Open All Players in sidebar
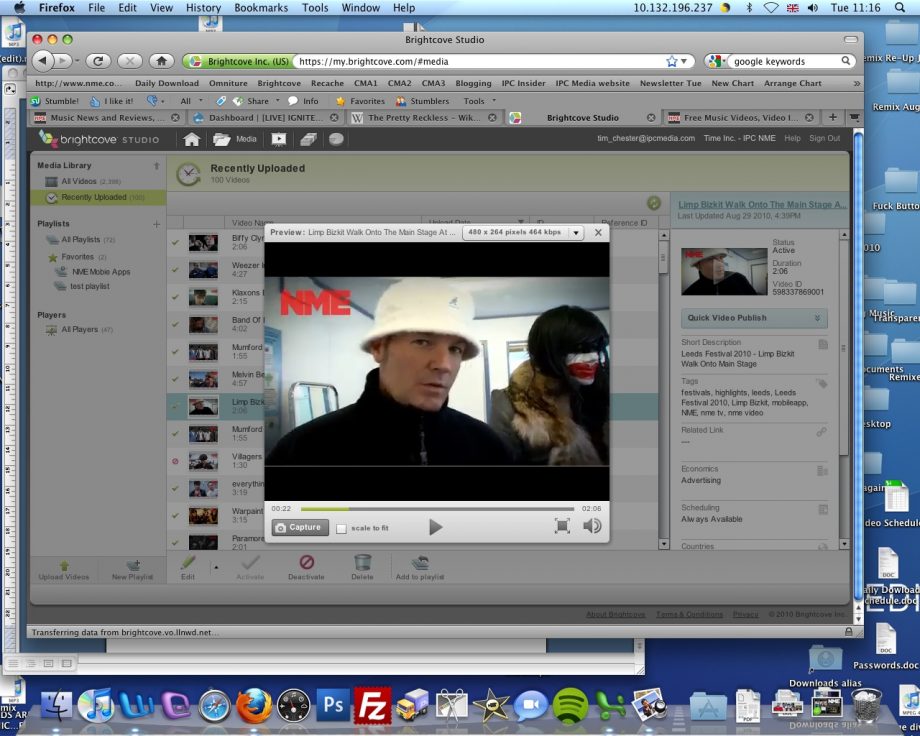 79,329
